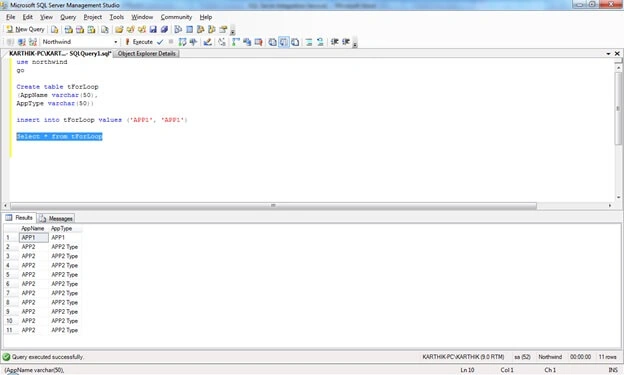Toggle Include Client Statistics
Viewport: 624px width, 375px height.
247,42
